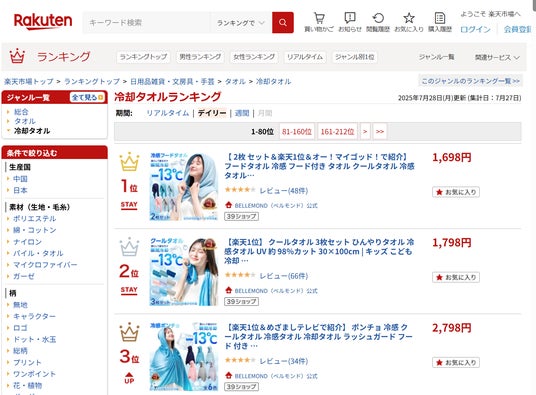Open the 女性ランキング tab
This screenshot has width=536, height=395.
[254, 57]
